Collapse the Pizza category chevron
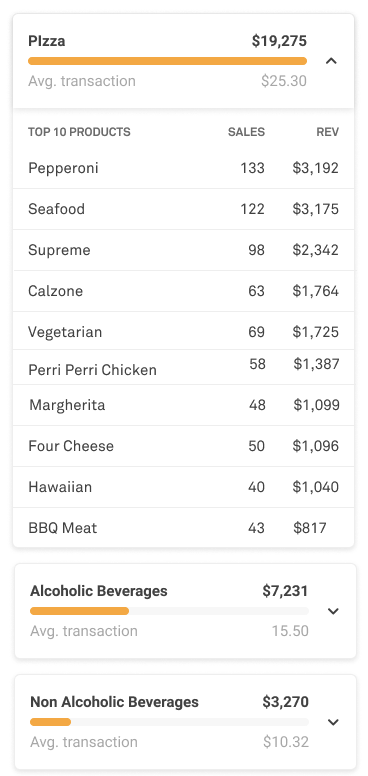Viewport: 368px width, 776px height. [x=331, y=61]
